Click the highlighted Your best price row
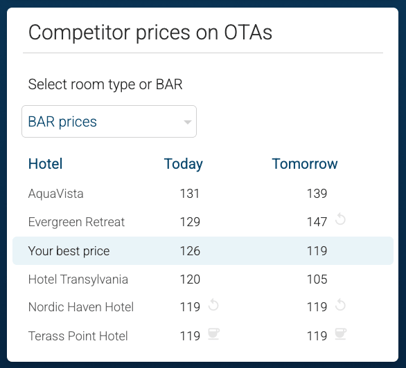The width and height of the screenshot is (406, 368). tap(203, 251)
